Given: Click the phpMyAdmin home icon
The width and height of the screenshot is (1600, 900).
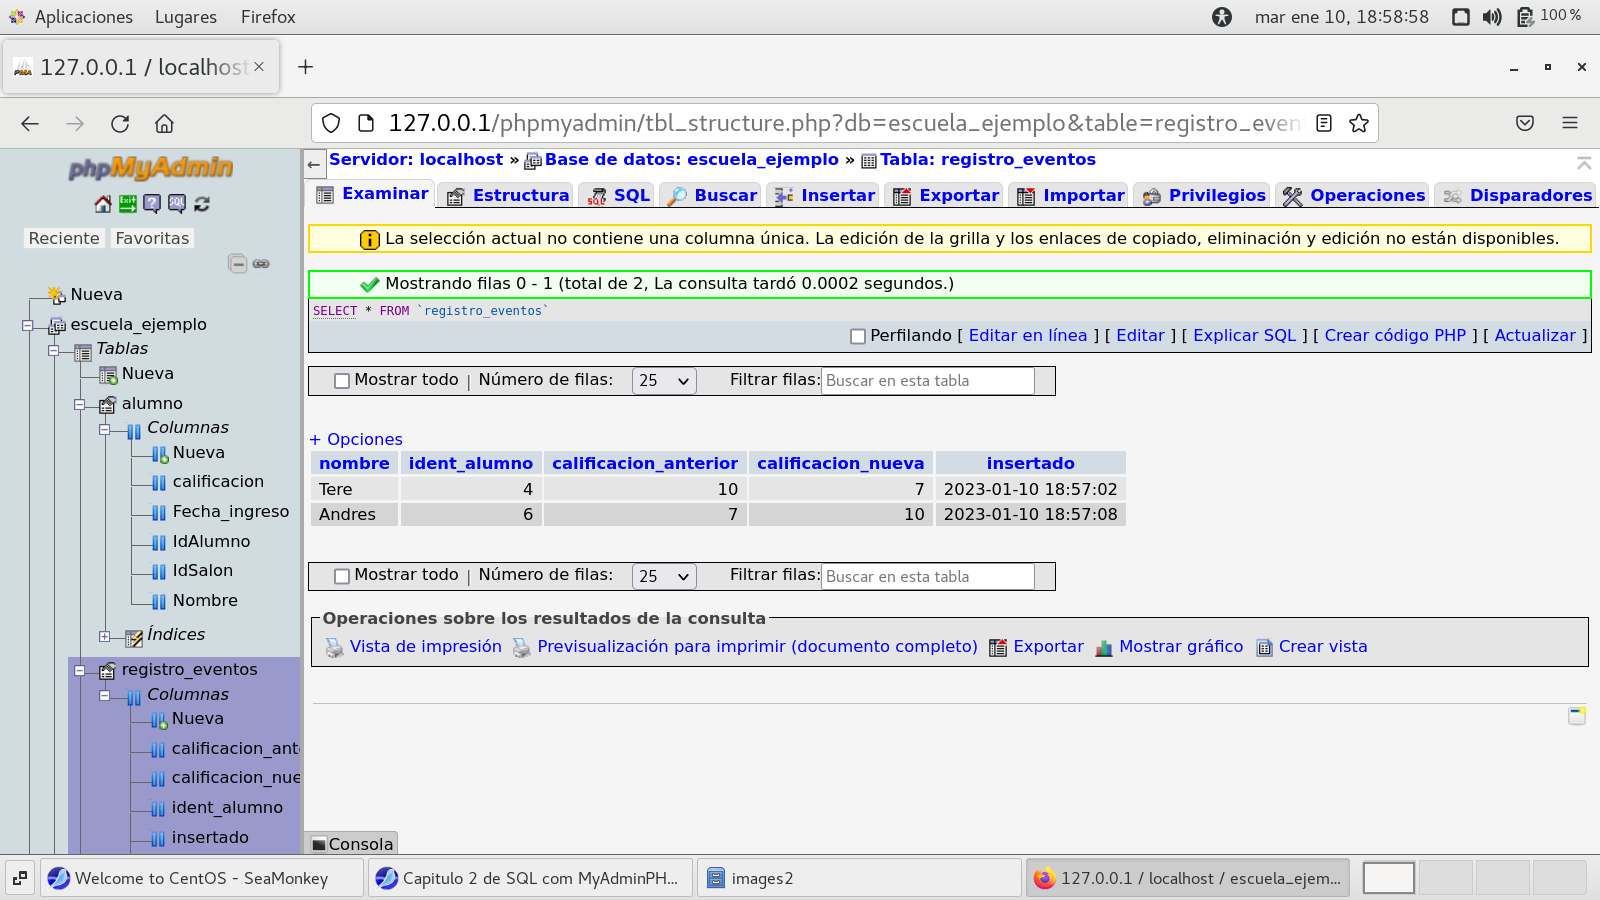Looking at the screenshot, I should click(103, 204).
